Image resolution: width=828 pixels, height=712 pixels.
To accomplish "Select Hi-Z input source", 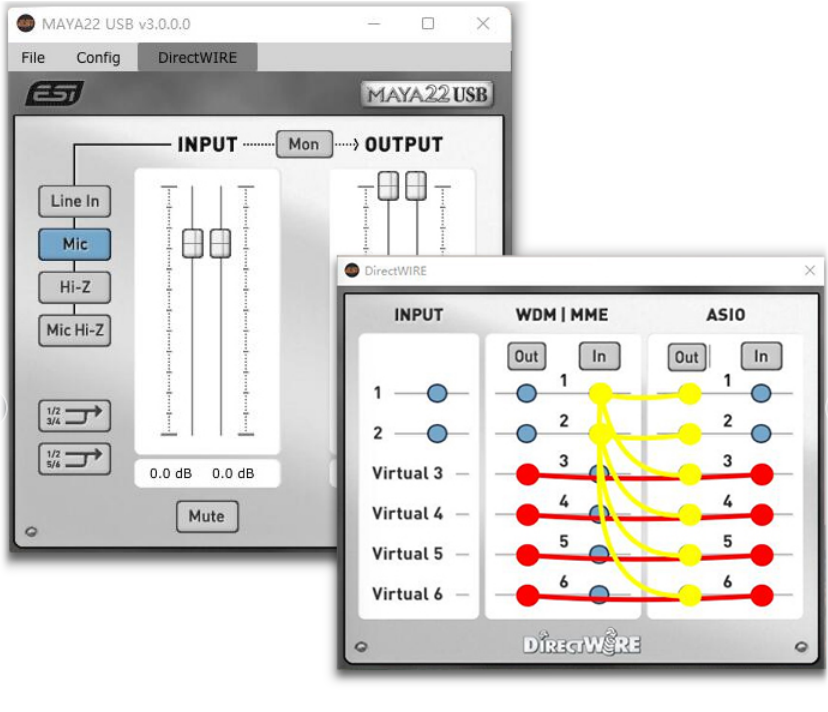I will tap(75, 287).
